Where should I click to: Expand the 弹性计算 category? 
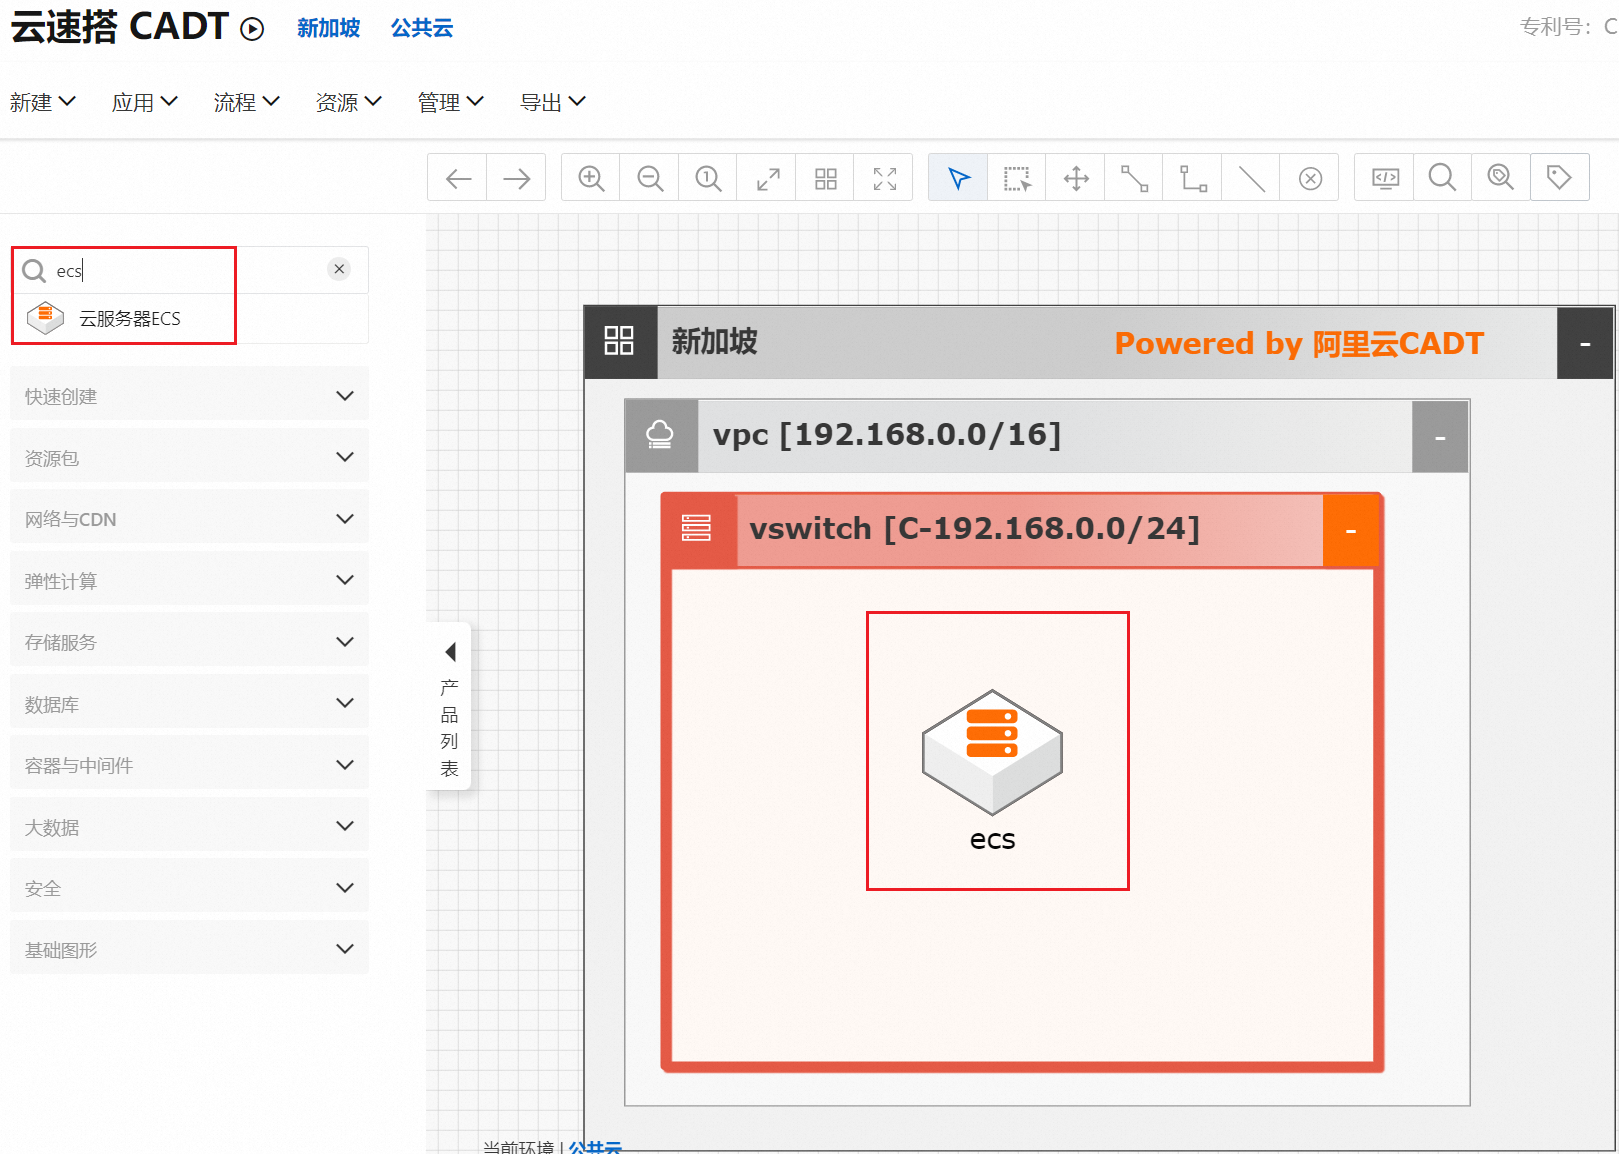pyautogui.click(x=189, y=580)
